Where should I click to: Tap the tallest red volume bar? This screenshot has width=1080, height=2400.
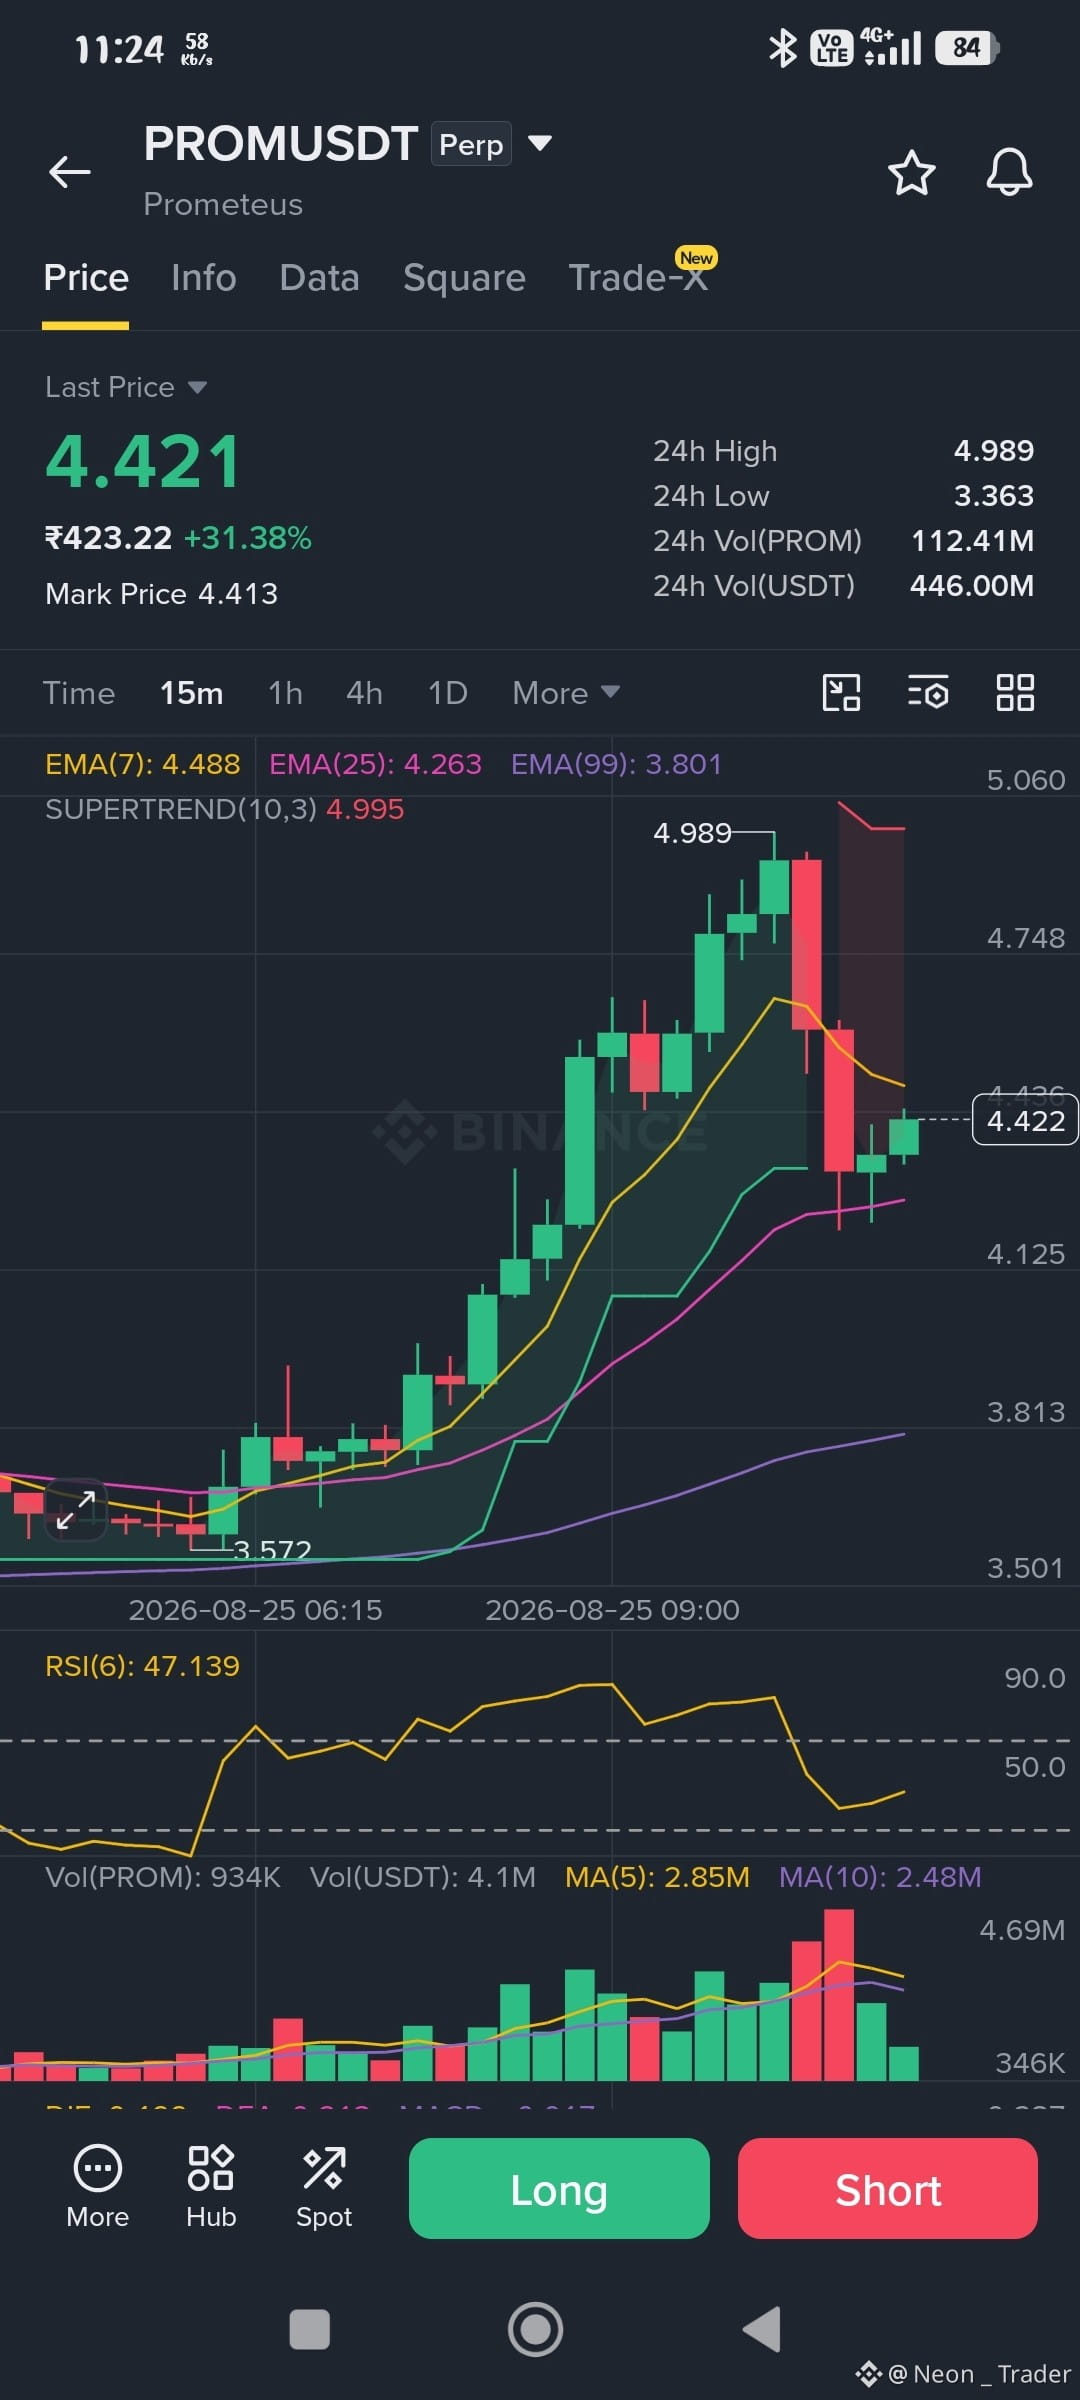click(x=839, y=1995)
